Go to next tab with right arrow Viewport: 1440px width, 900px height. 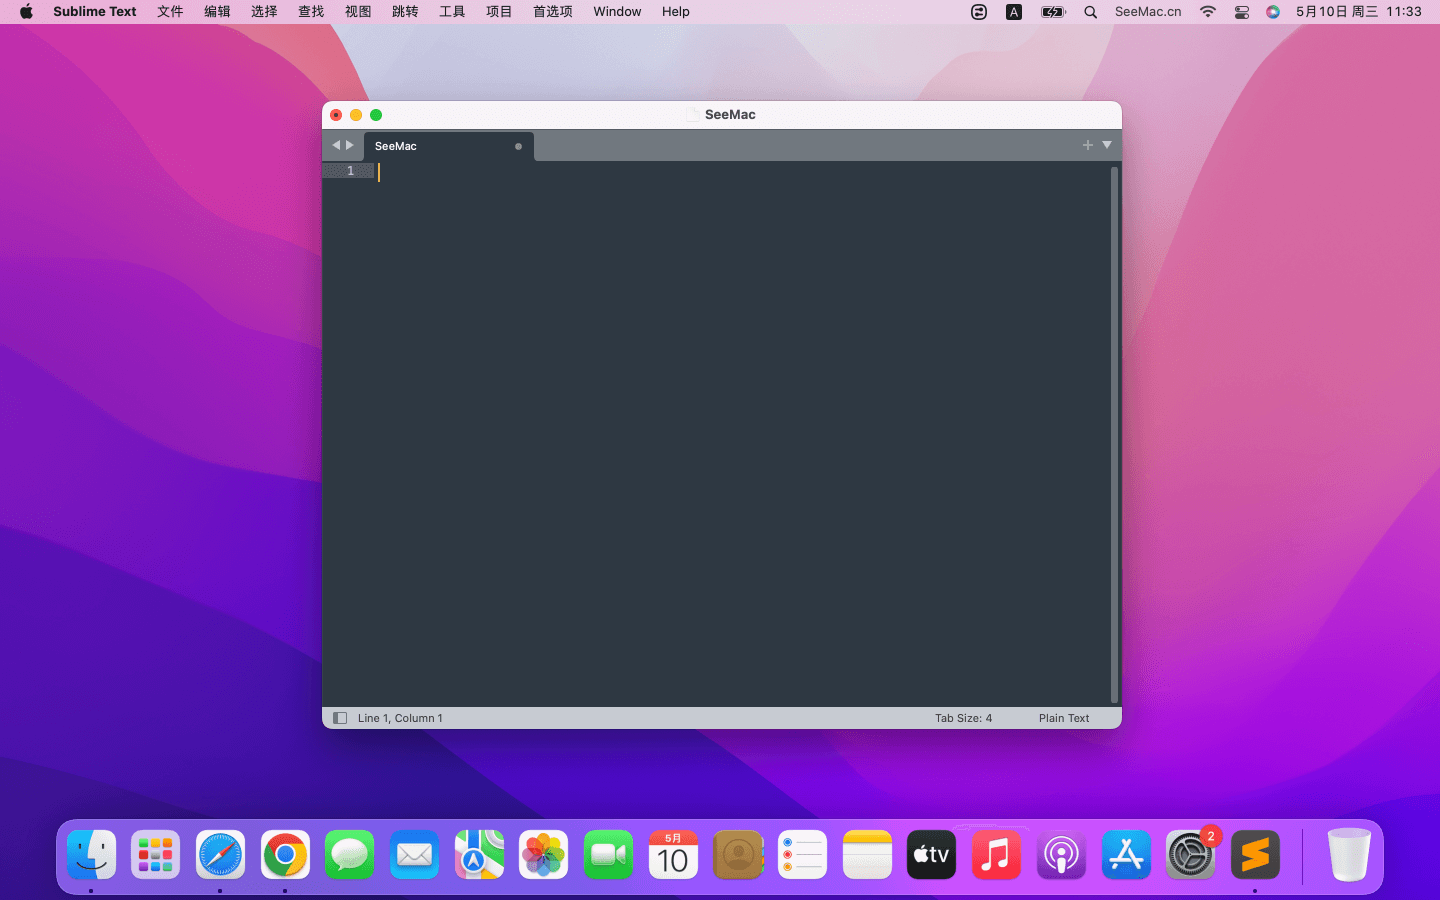click(x=350, y=145)
